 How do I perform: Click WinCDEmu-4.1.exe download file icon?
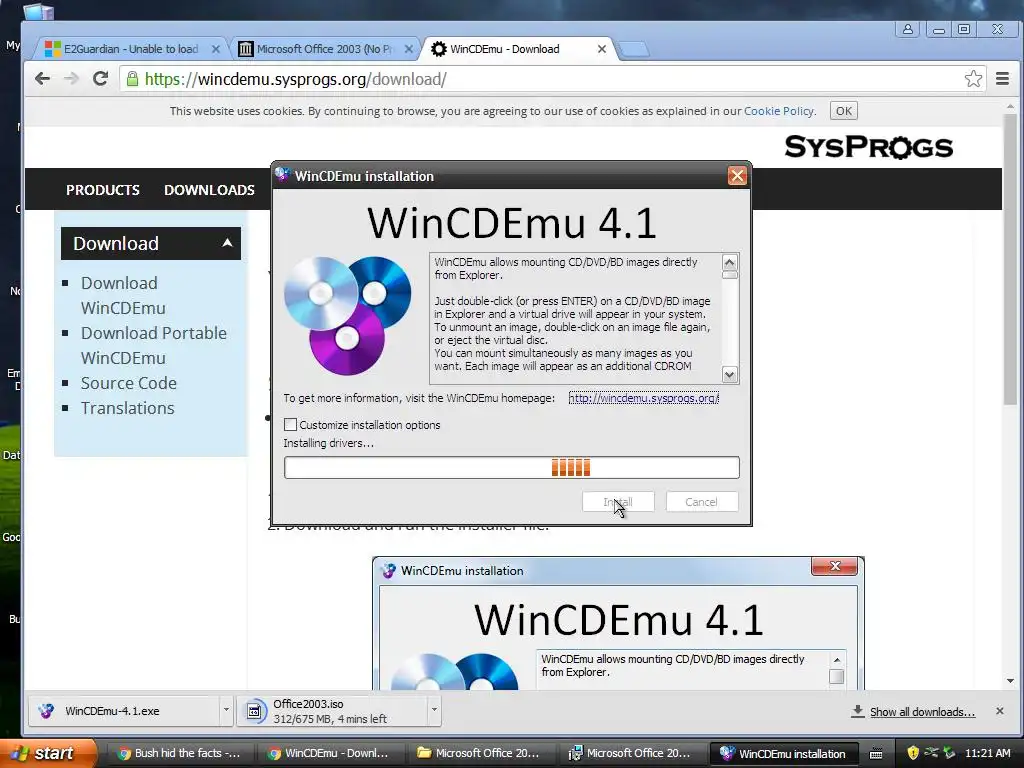pyautogui.click(x=46, y=711)
